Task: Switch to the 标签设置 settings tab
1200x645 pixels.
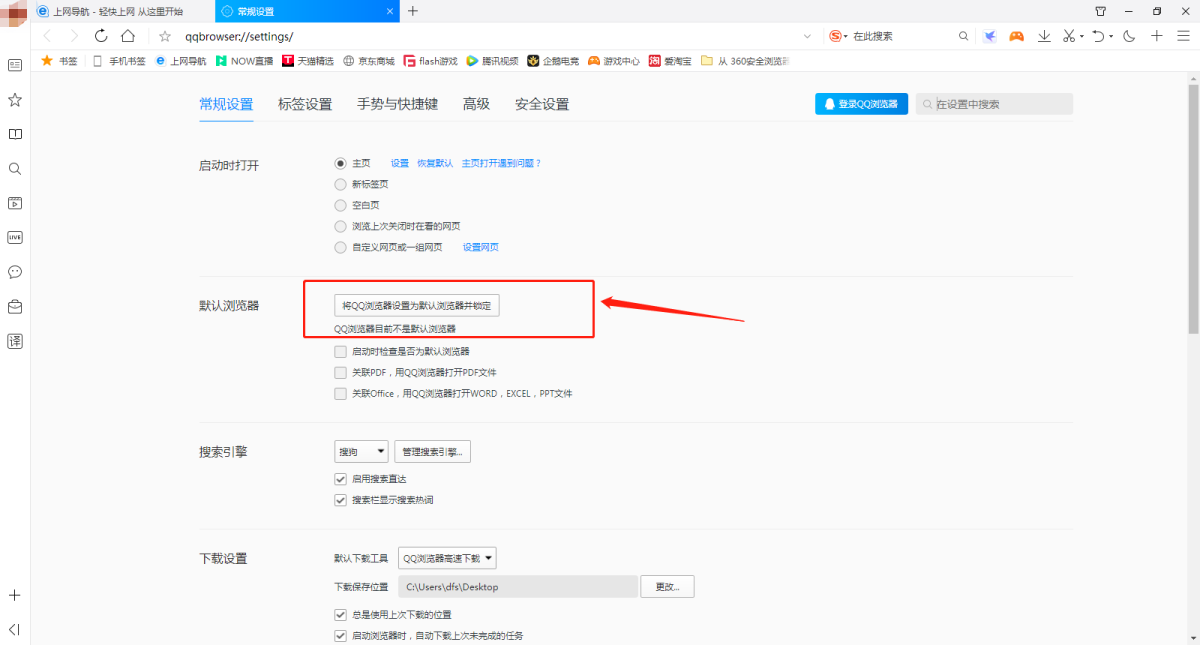Action: [305, 104]
